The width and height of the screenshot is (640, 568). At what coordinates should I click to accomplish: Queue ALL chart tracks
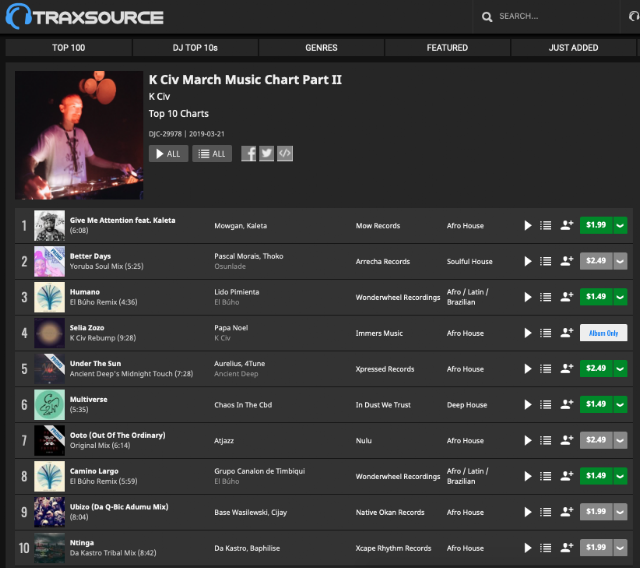tap(212, 154)
